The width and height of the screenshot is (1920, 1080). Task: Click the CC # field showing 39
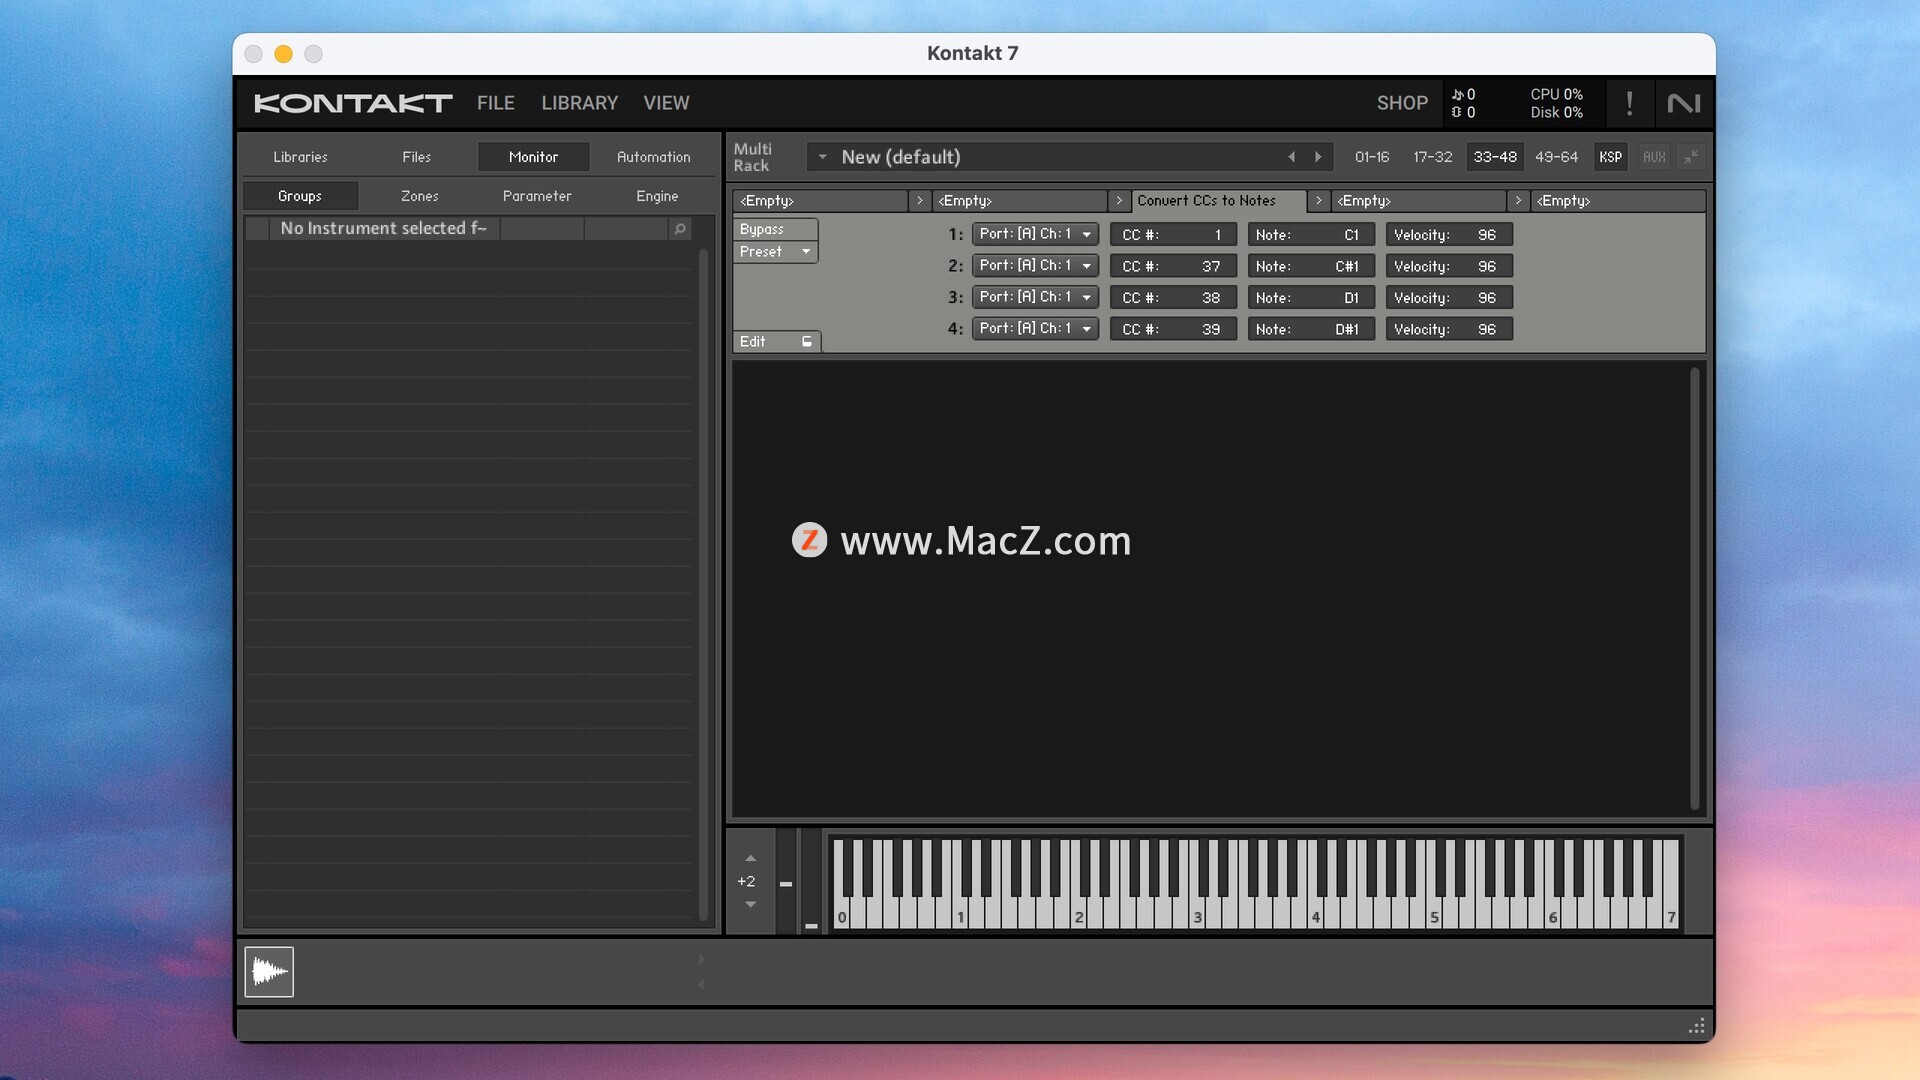click(x=1173, y=330)
